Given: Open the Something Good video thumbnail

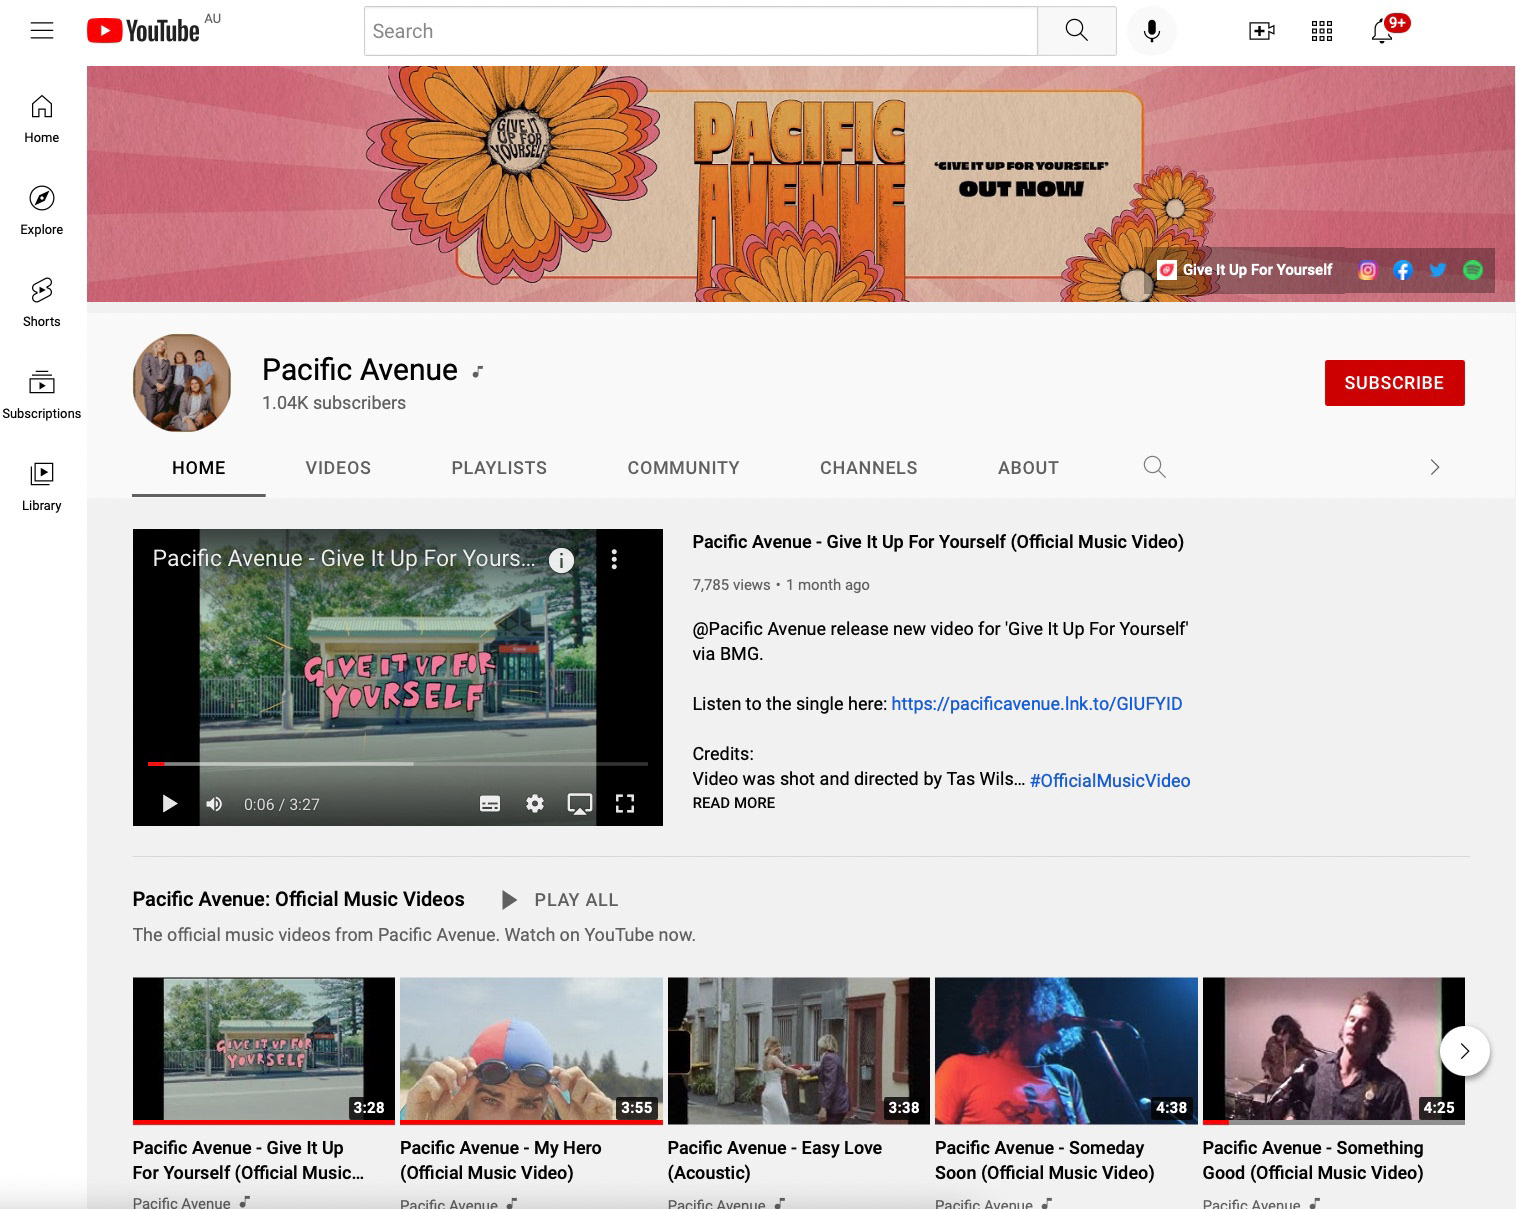Looking at the screenshot, I should pyautogui.click(x=1334, y=1051).
